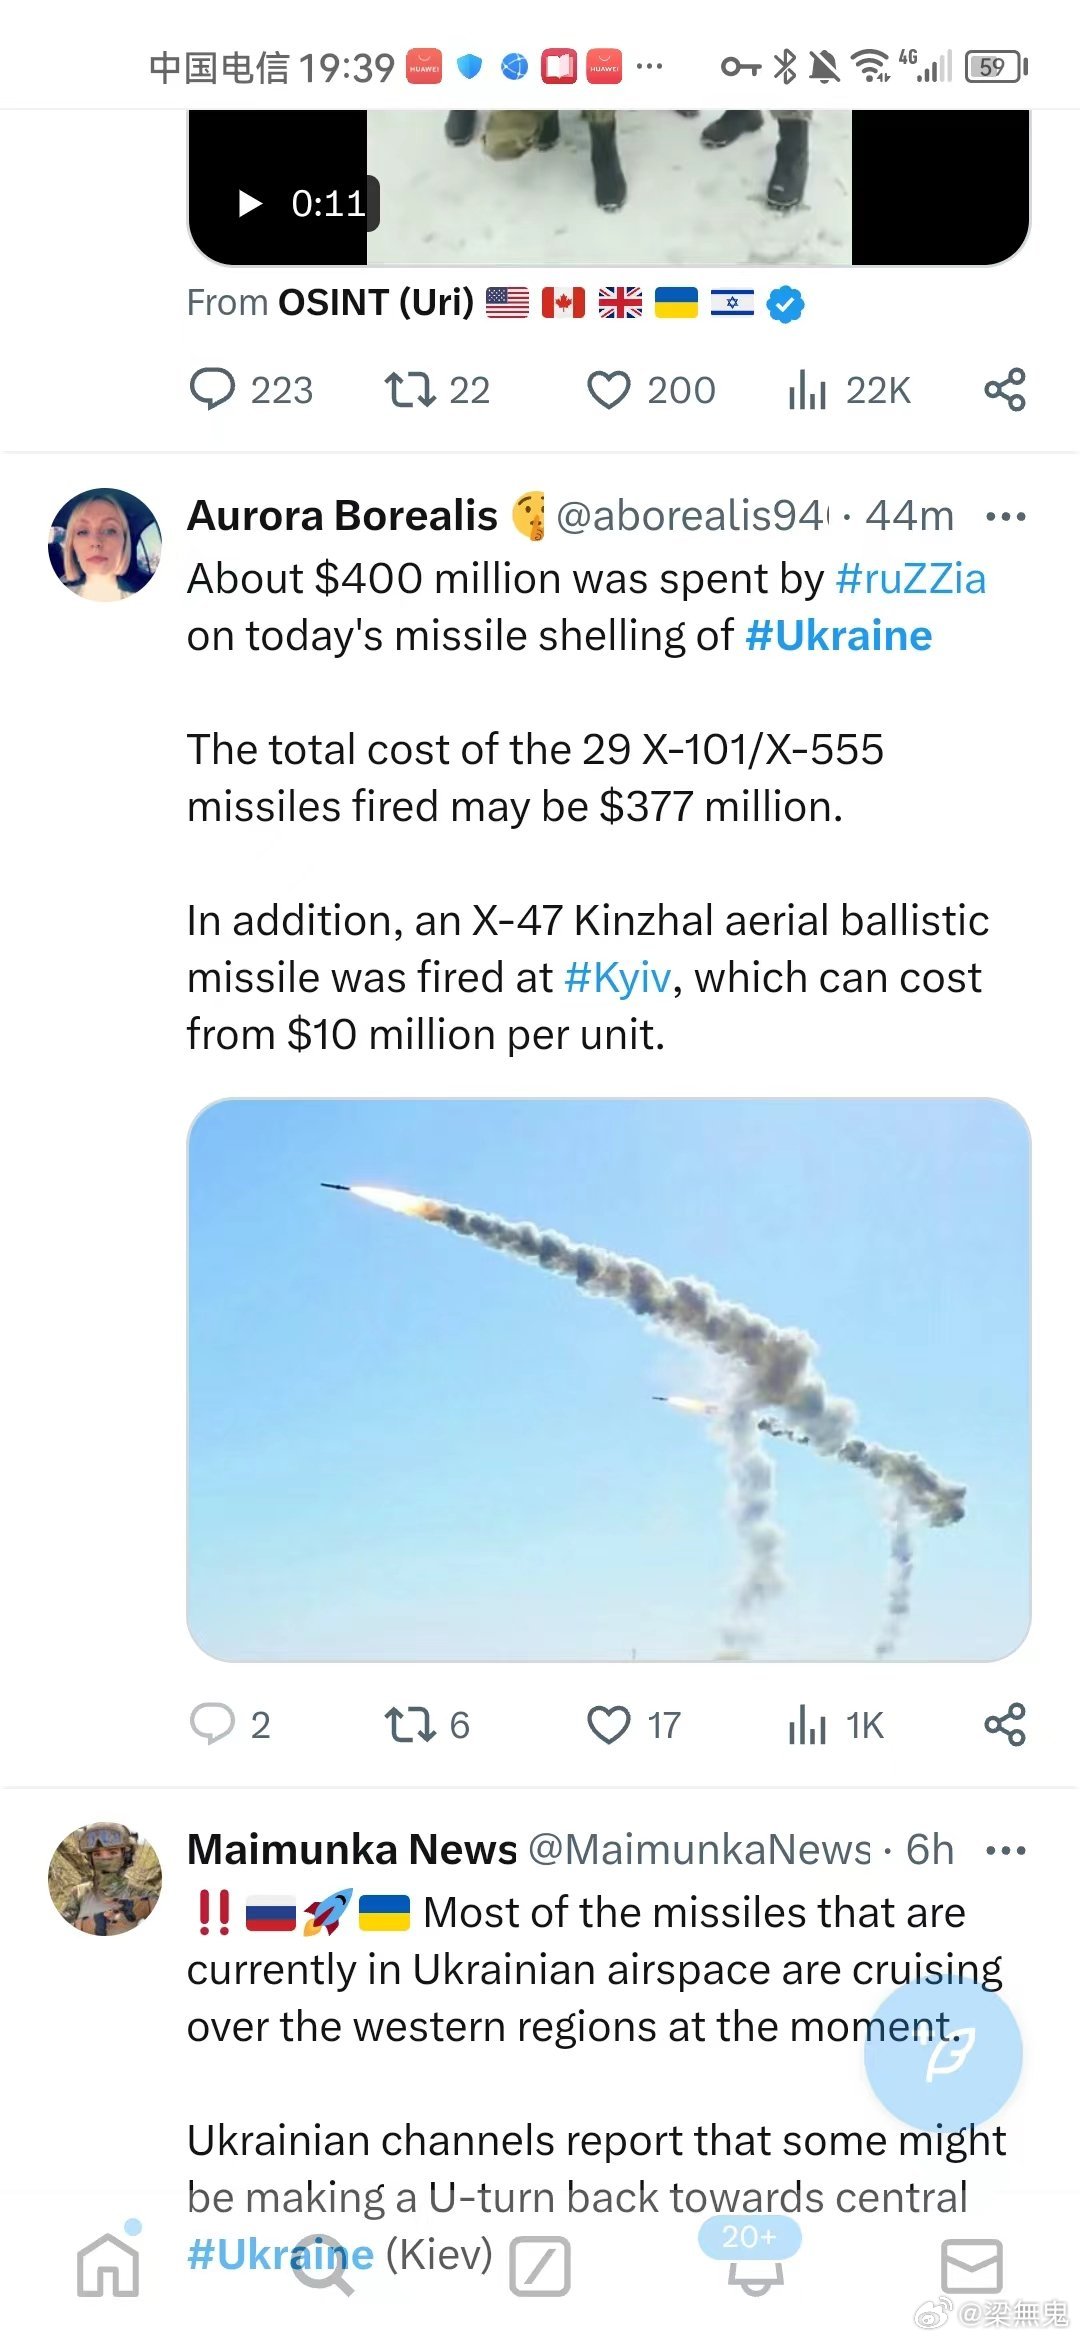This screenshot has height=2340, width=1080.
Task: Open Messages tab in bottom bar
Action: point(971,2265)
